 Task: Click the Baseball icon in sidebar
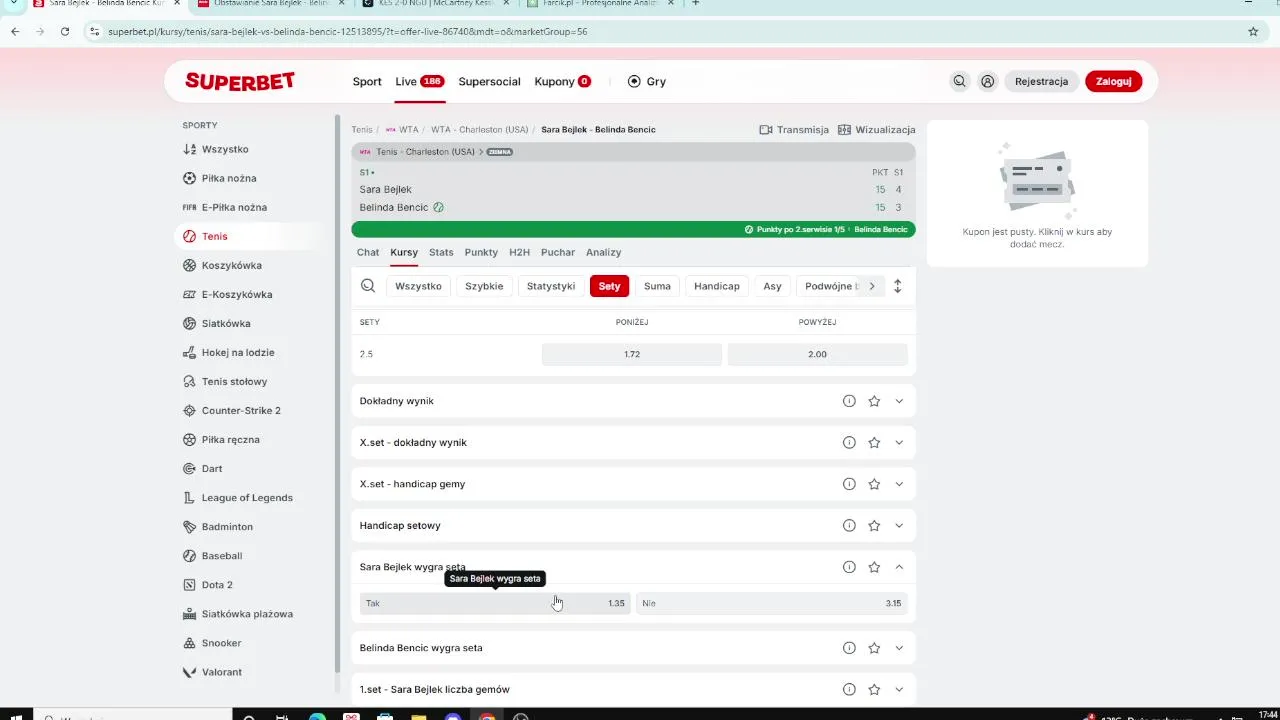pyautogui.click(x=190, y=555)
